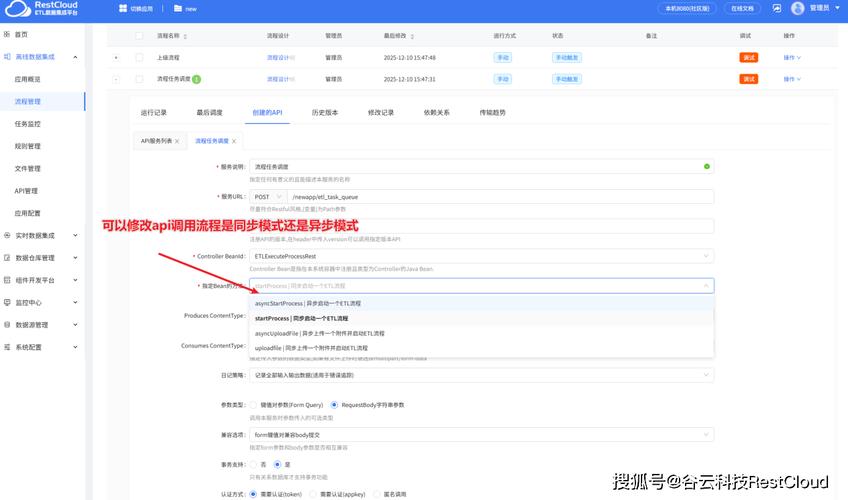Click the 监控中心 monitor icon in sidebar
Image resolution: width=848 pixels, height=500 pixels.
8,302
